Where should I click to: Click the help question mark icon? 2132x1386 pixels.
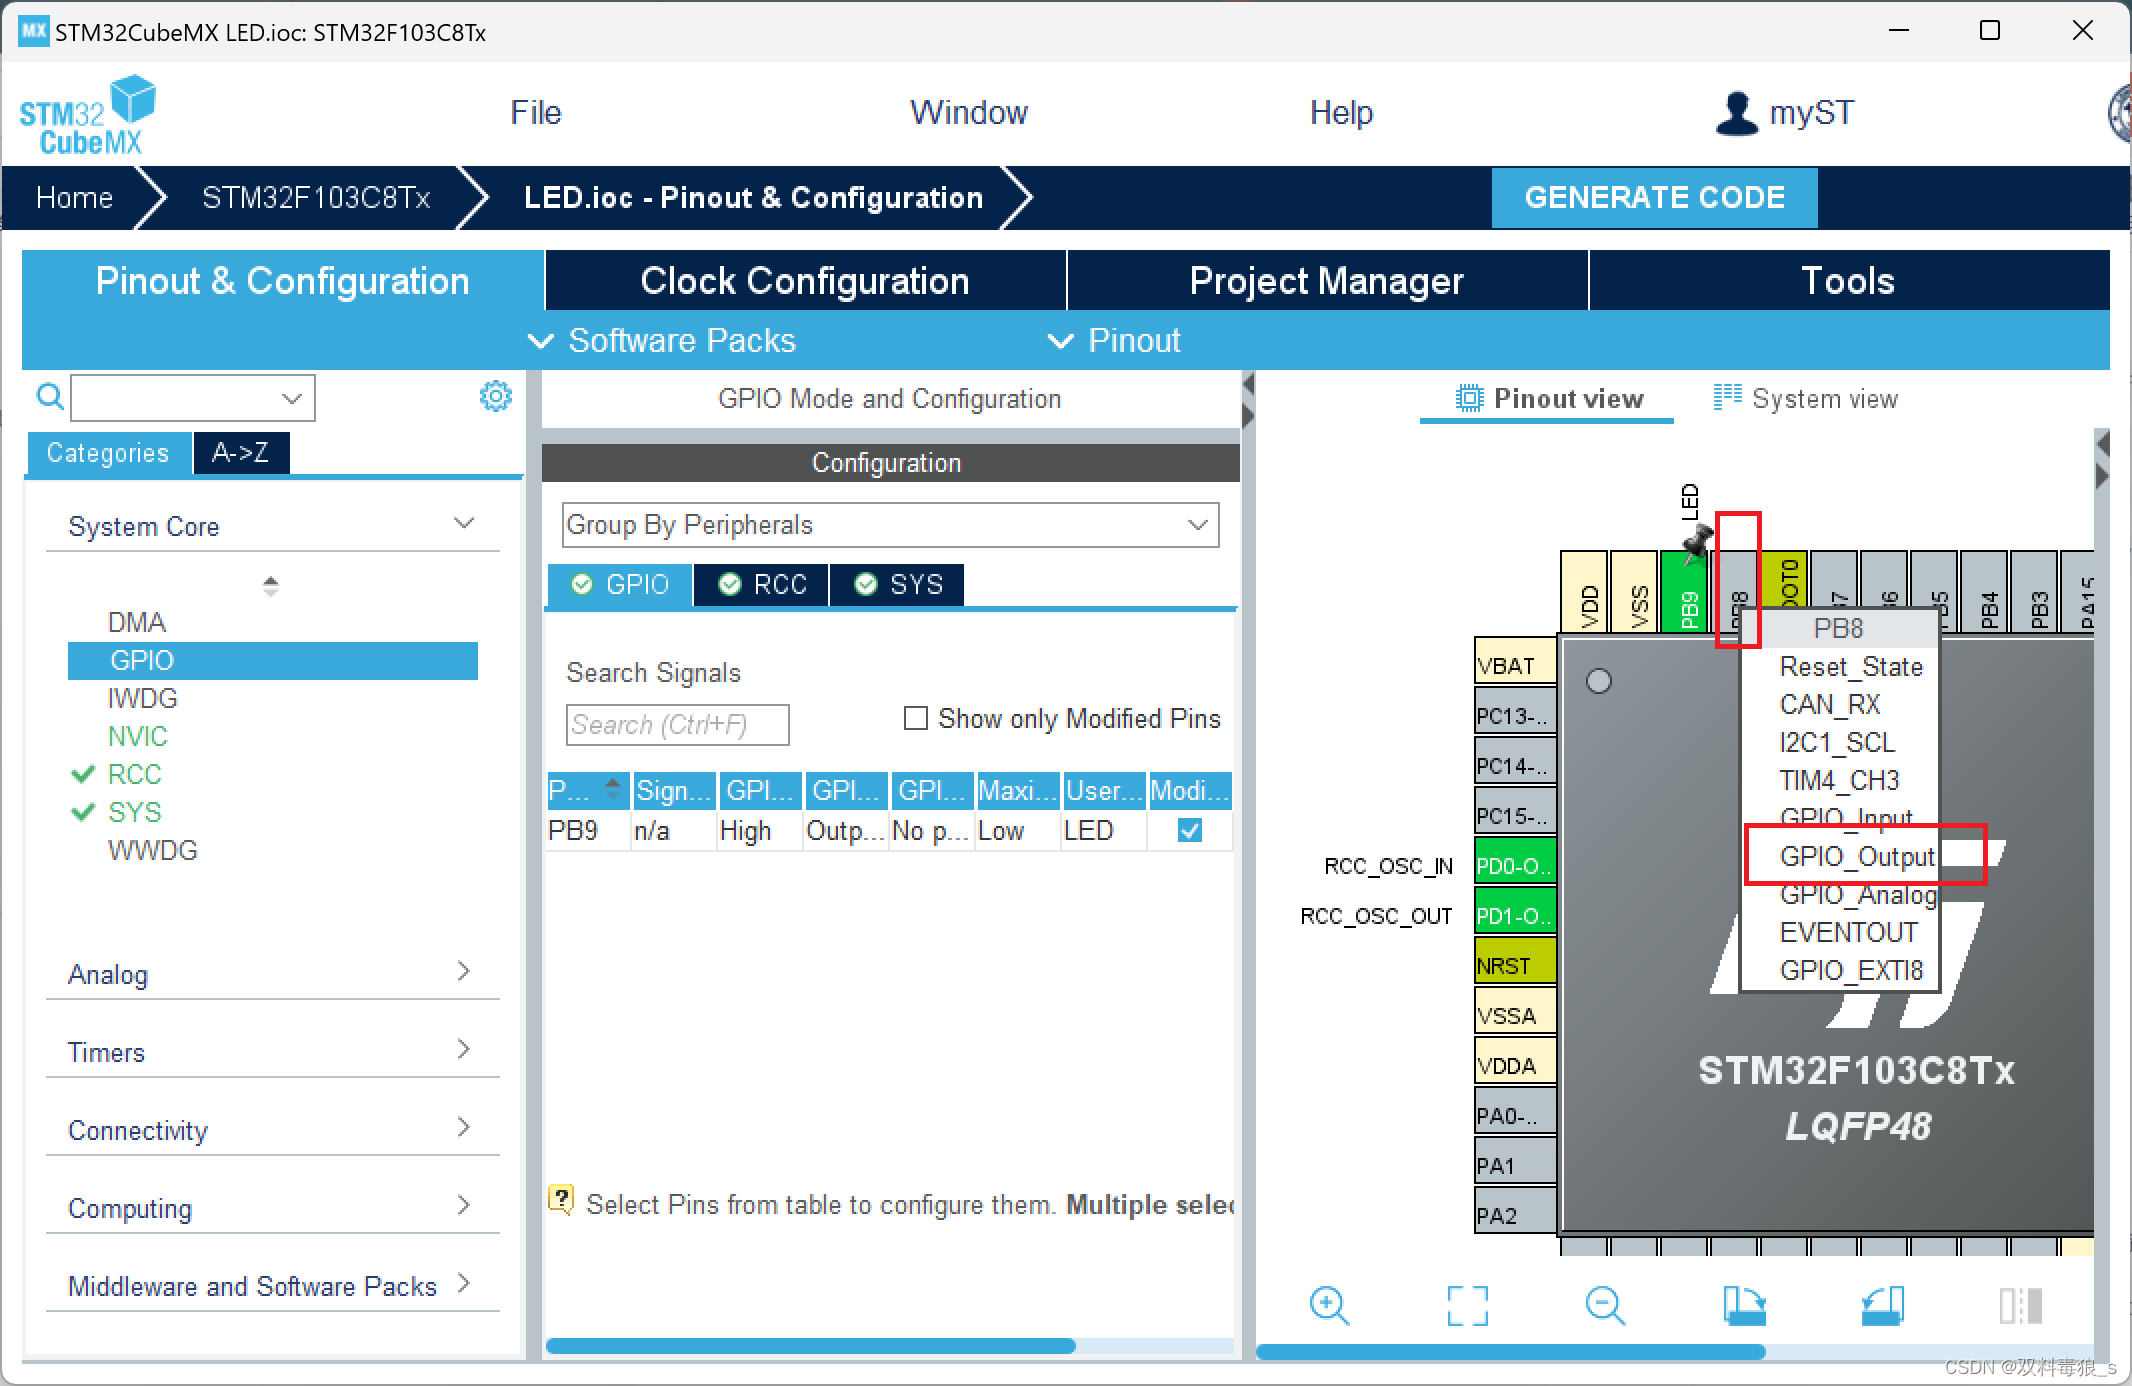click(x=561, y=1199)
